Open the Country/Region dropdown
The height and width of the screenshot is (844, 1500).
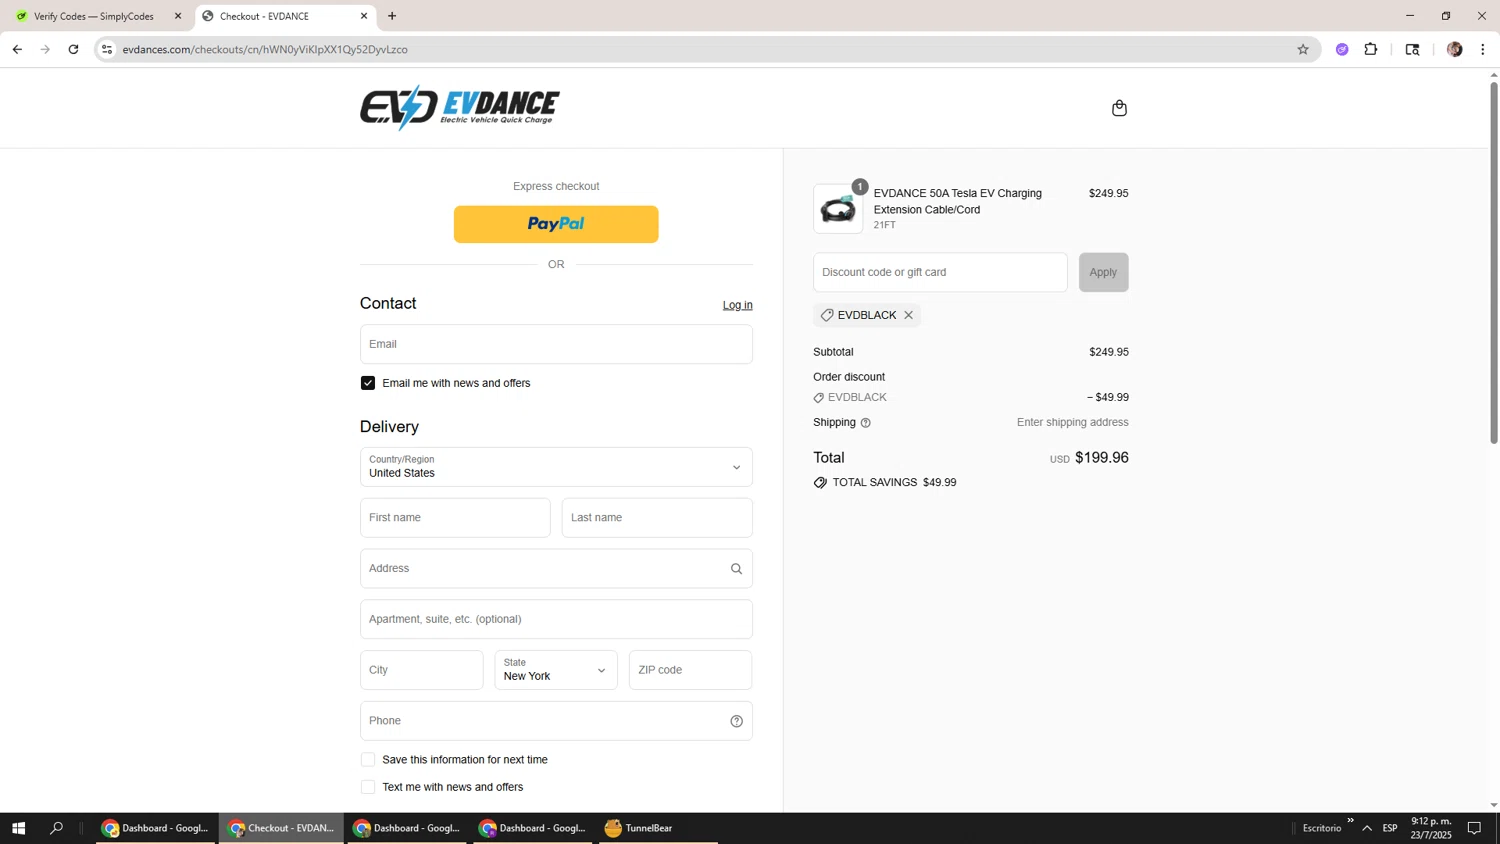point(556,467)
